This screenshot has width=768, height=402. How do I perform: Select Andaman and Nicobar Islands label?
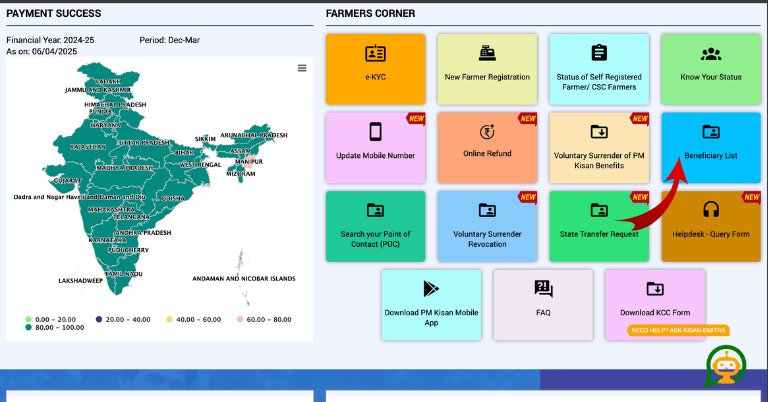click(244, 279)
